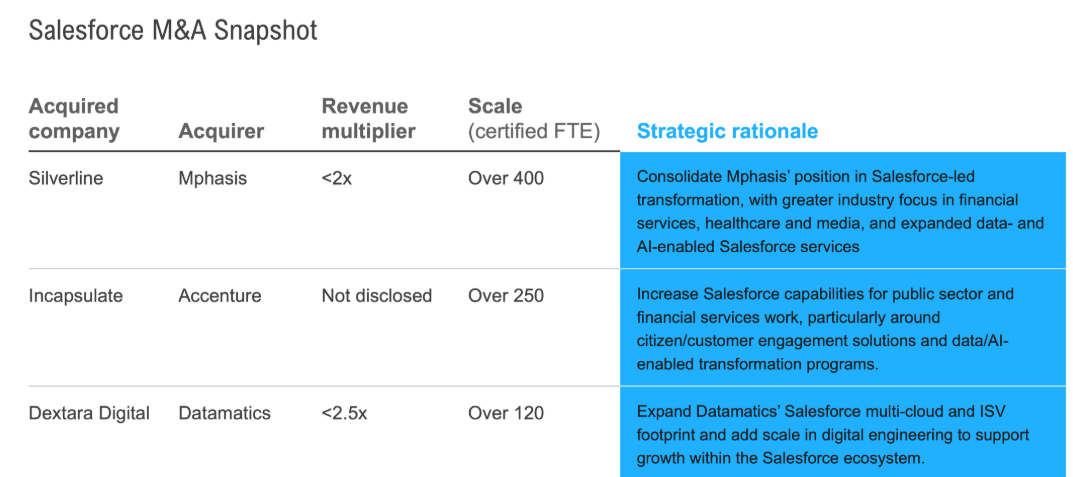Select the Incapsulate company cell
Image resolution: width=1073 pixels, height=477 pixels.
78,296
